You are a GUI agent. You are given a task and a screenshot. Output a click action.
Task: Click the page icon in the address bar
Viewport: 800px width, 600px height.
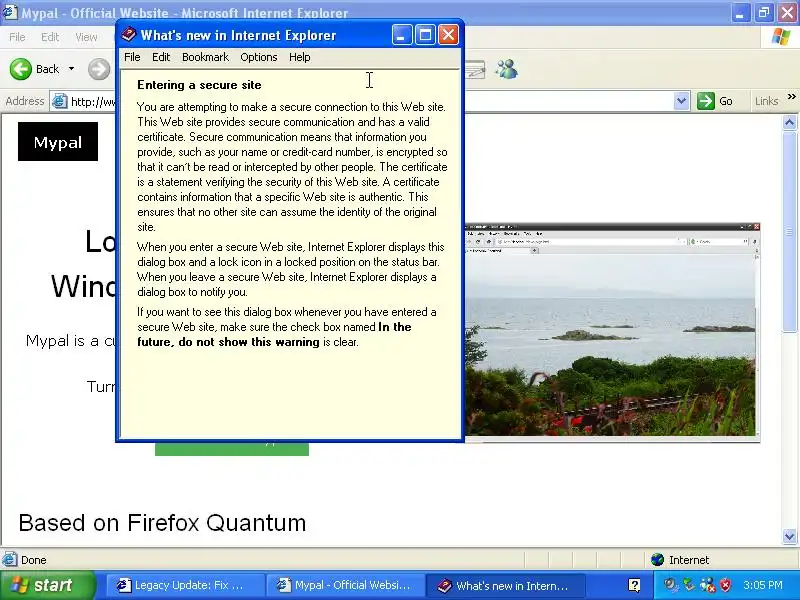pos(60,102)
